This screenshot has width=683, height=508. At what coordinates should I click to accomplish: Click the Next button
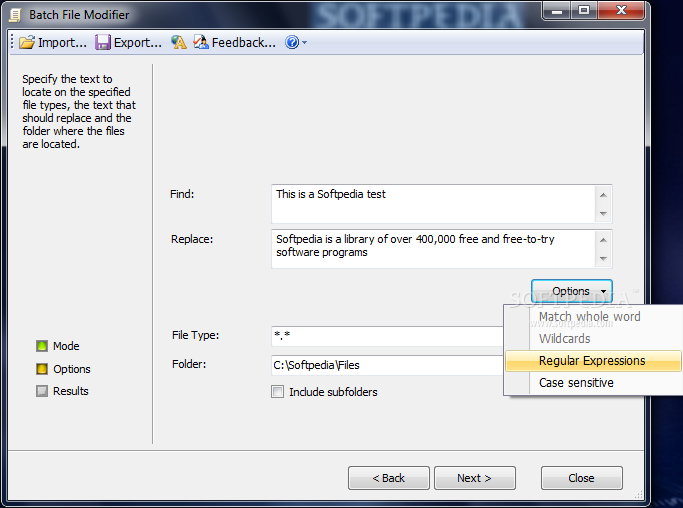[x=475, y=478]
